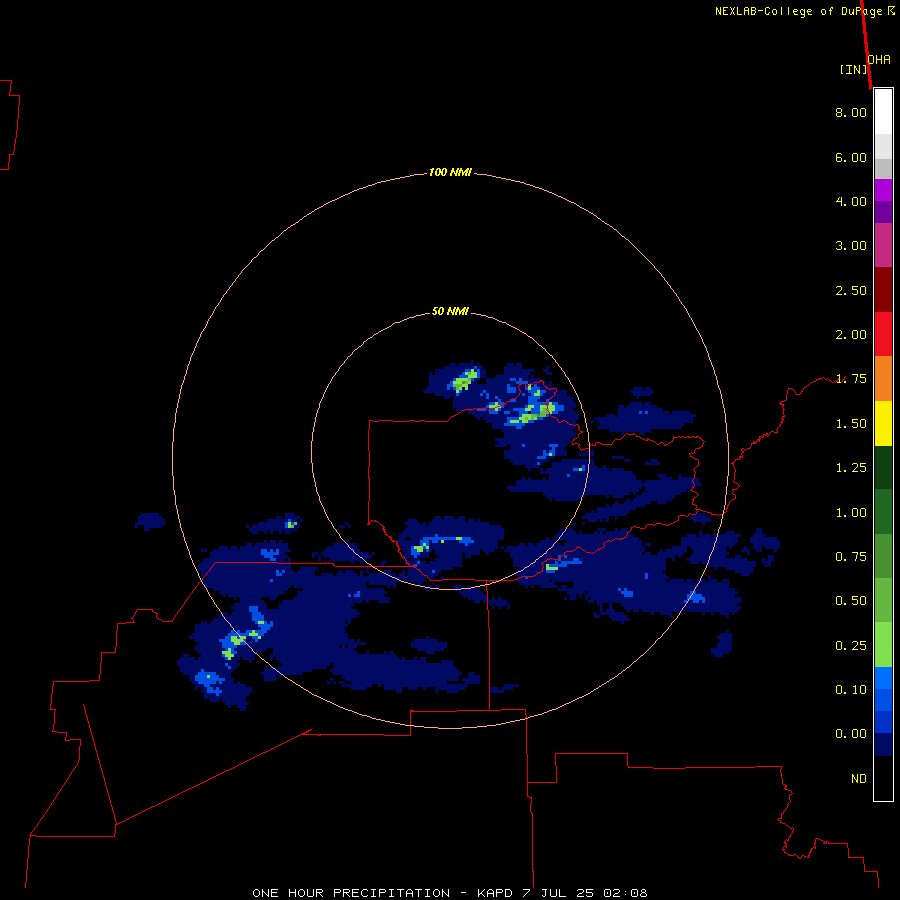The height and width of the screenshot is (900, 900).
Task: Click the 2.50 legend value
Action: coord(851,290)
